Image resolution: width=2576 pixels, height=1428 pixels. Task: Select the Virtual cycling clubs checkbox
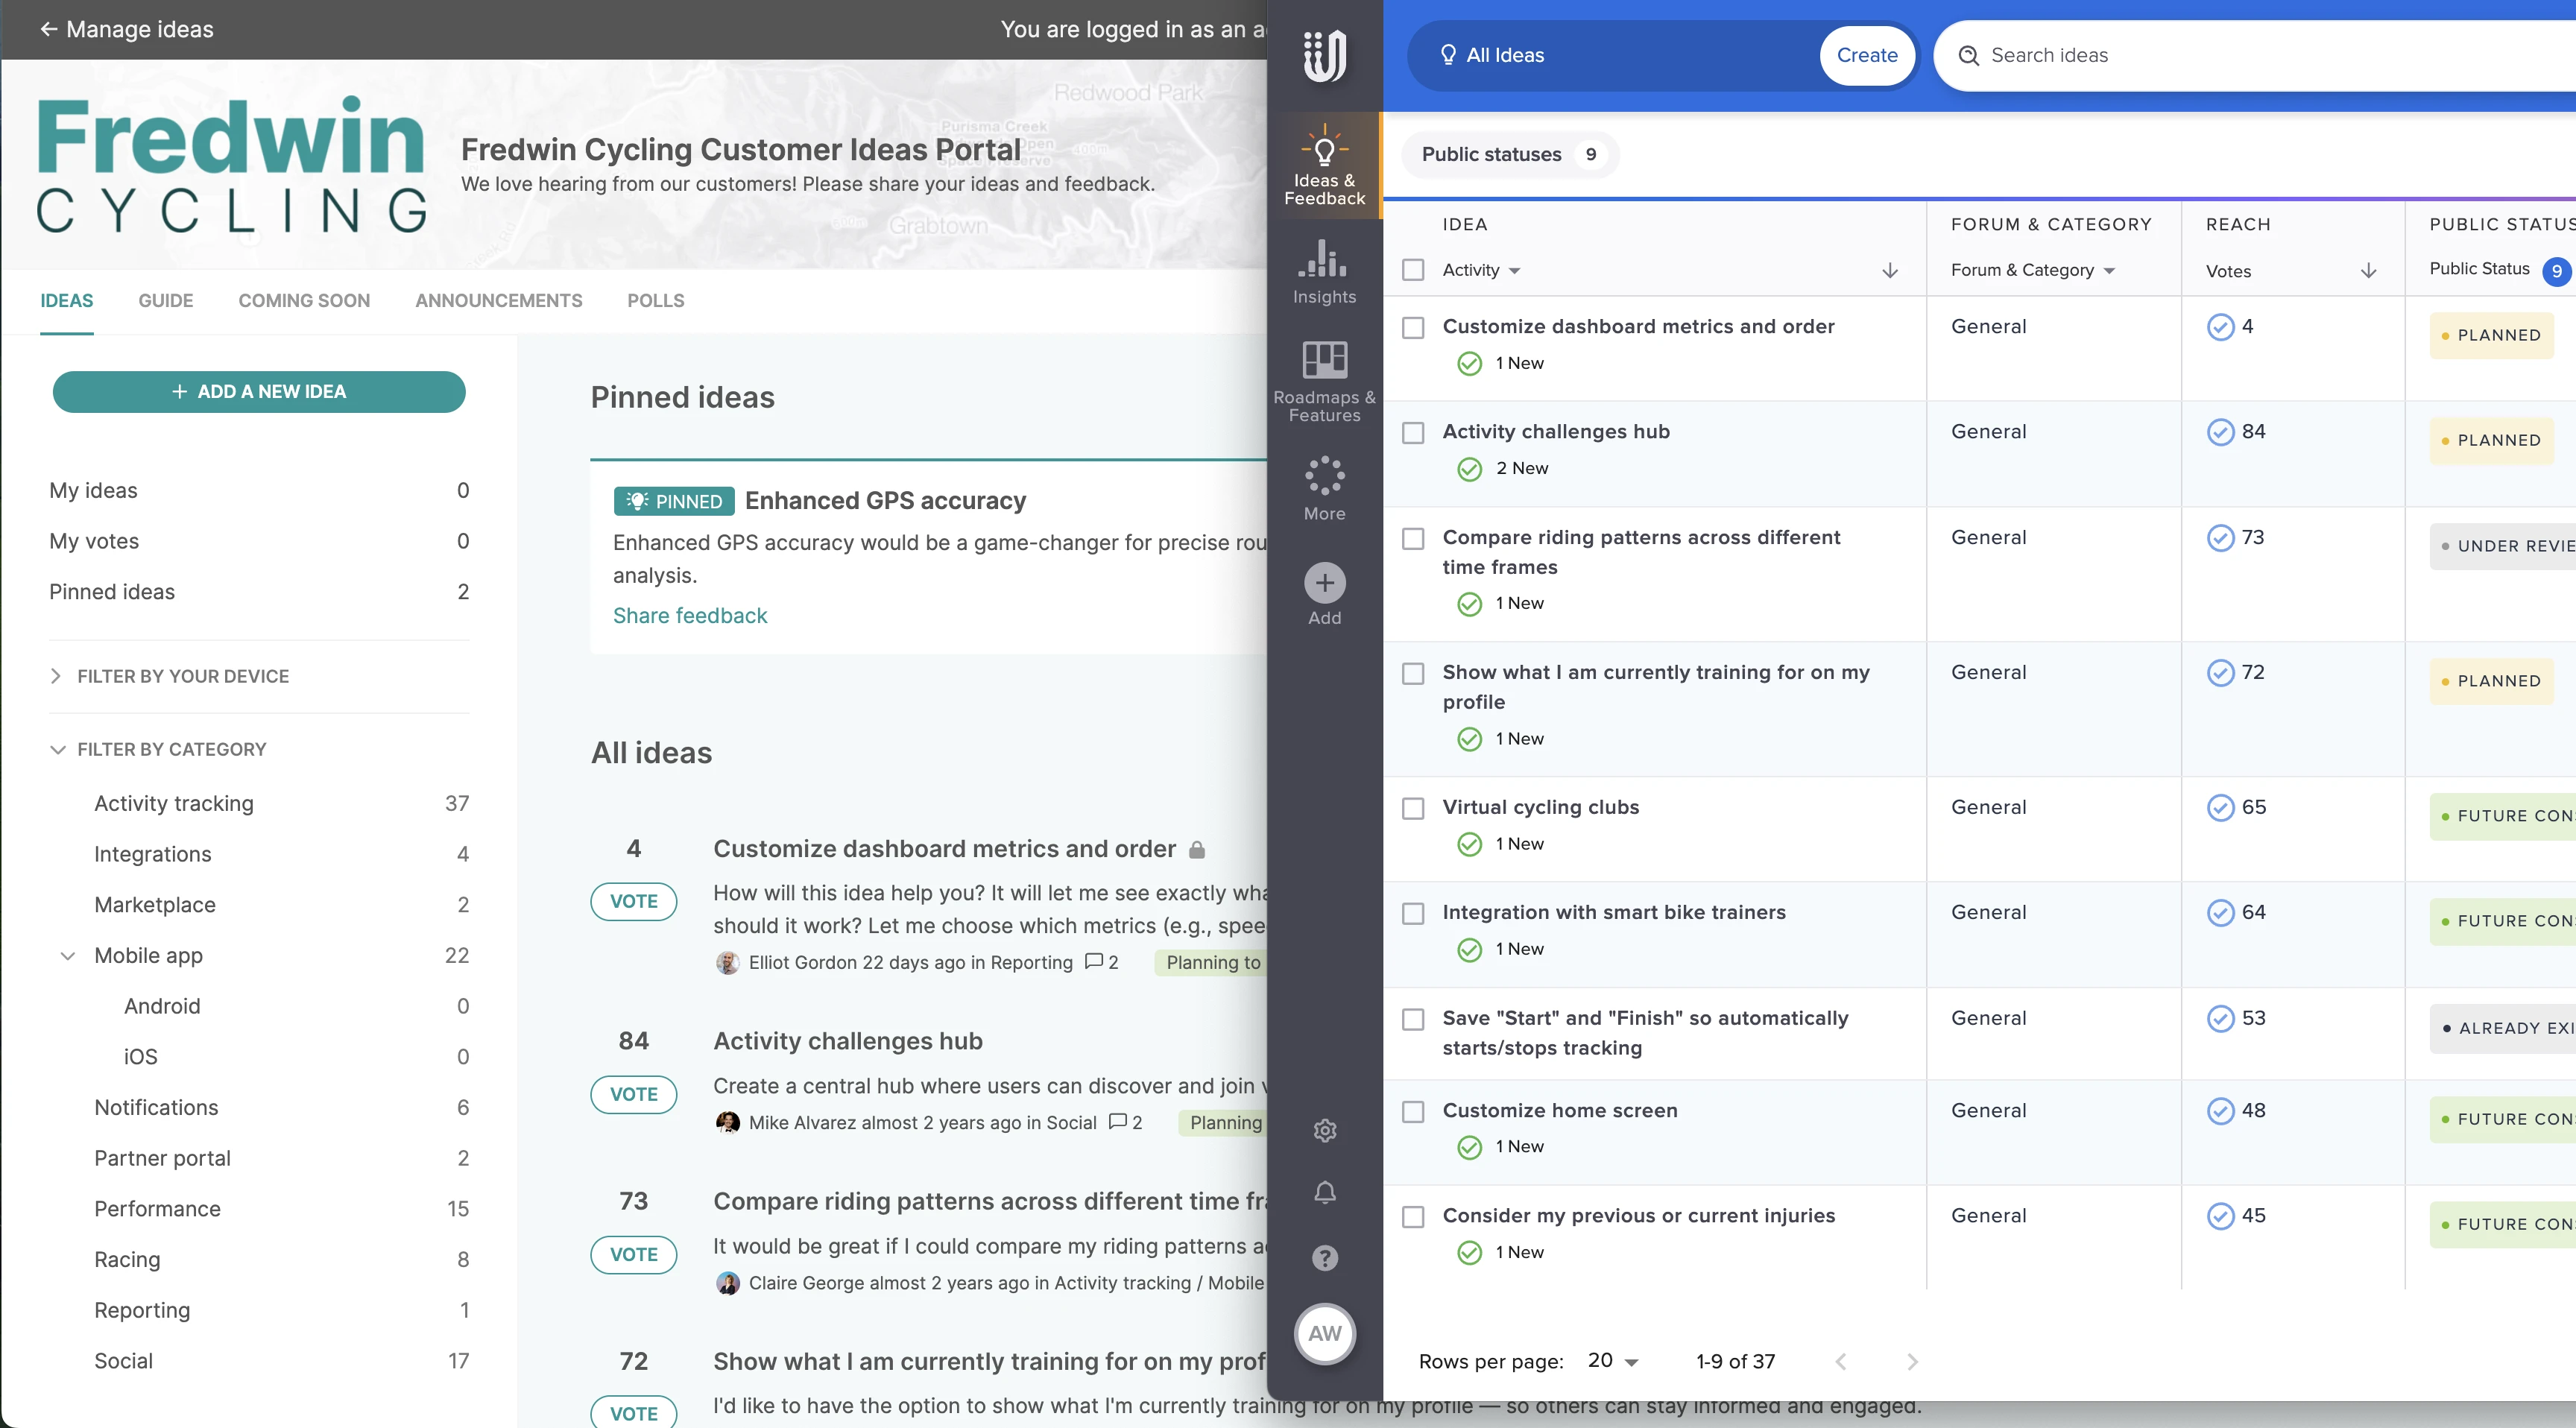tap(1413, 808)
